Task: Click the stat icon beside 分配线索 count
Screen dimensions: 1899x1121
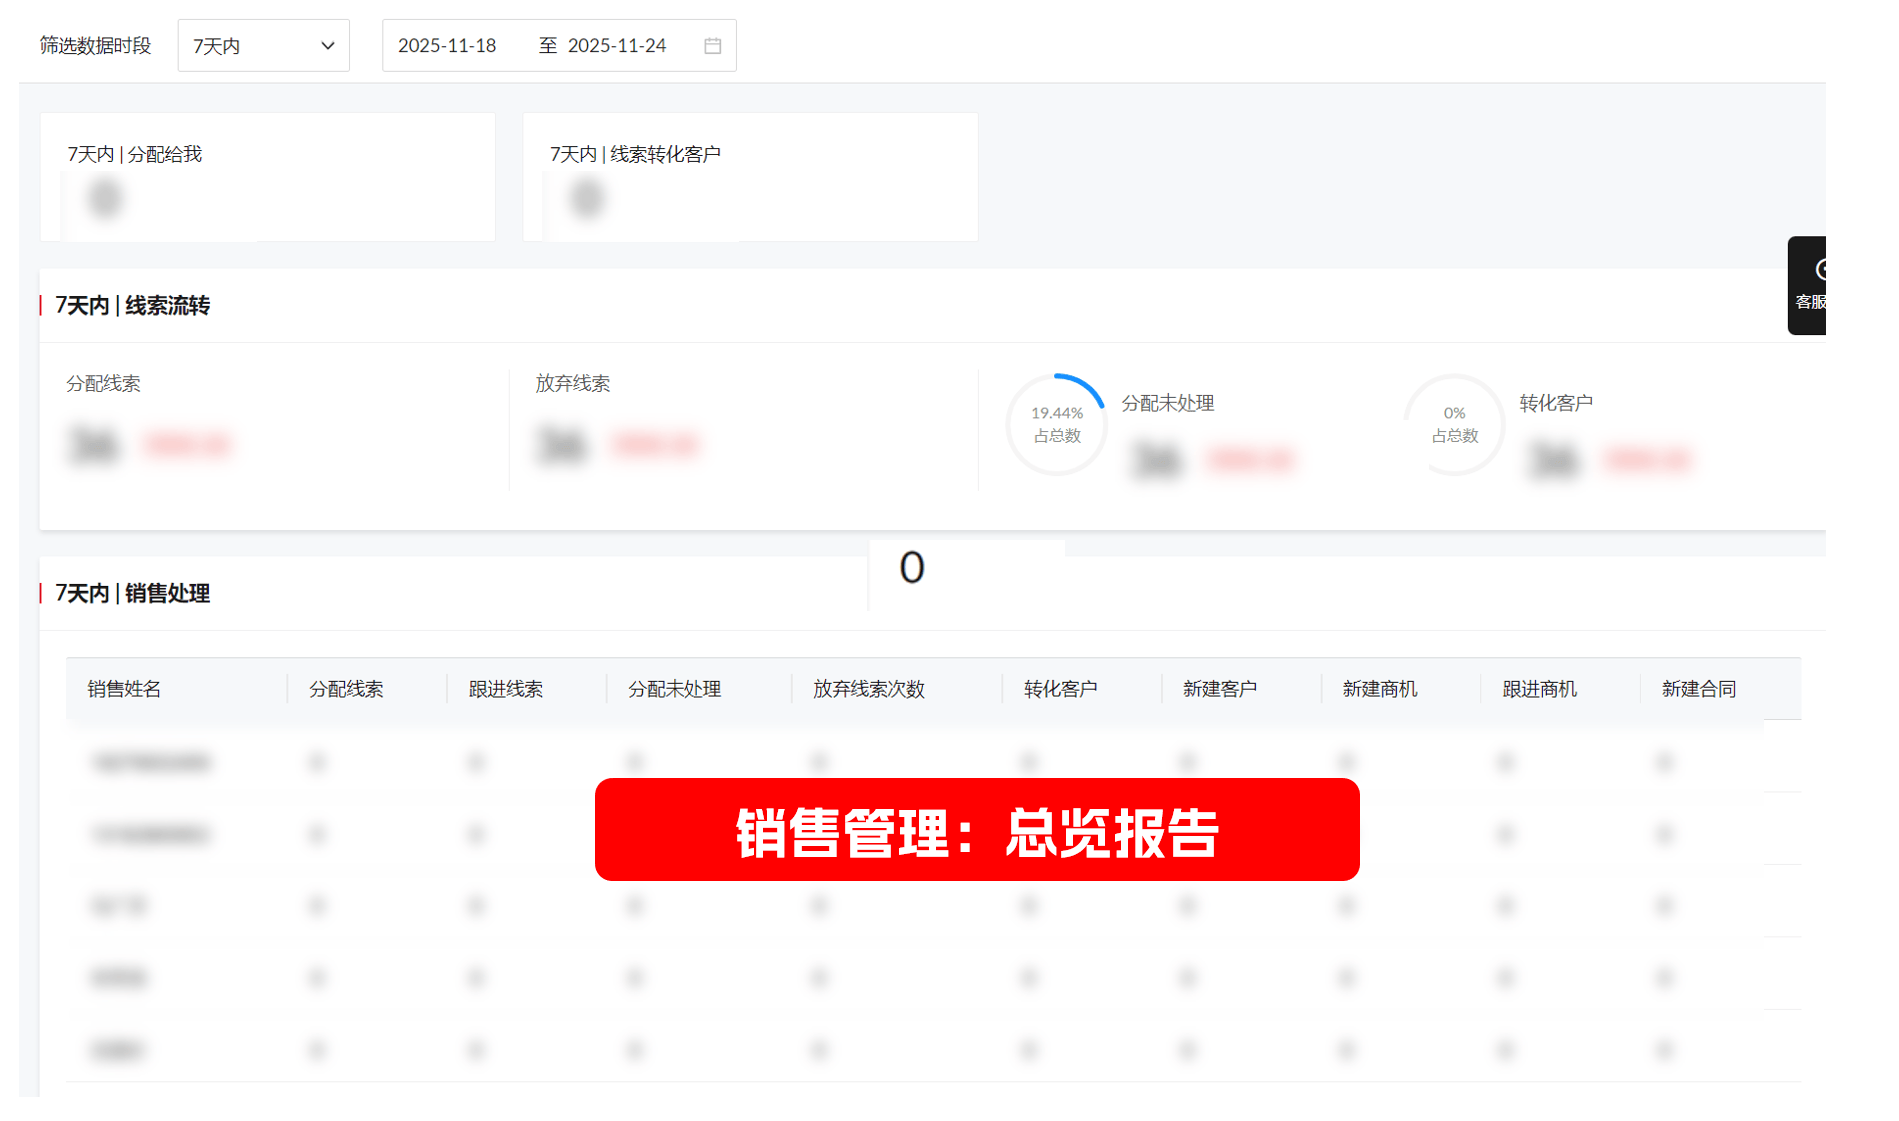Action: [x=93, y=445]
